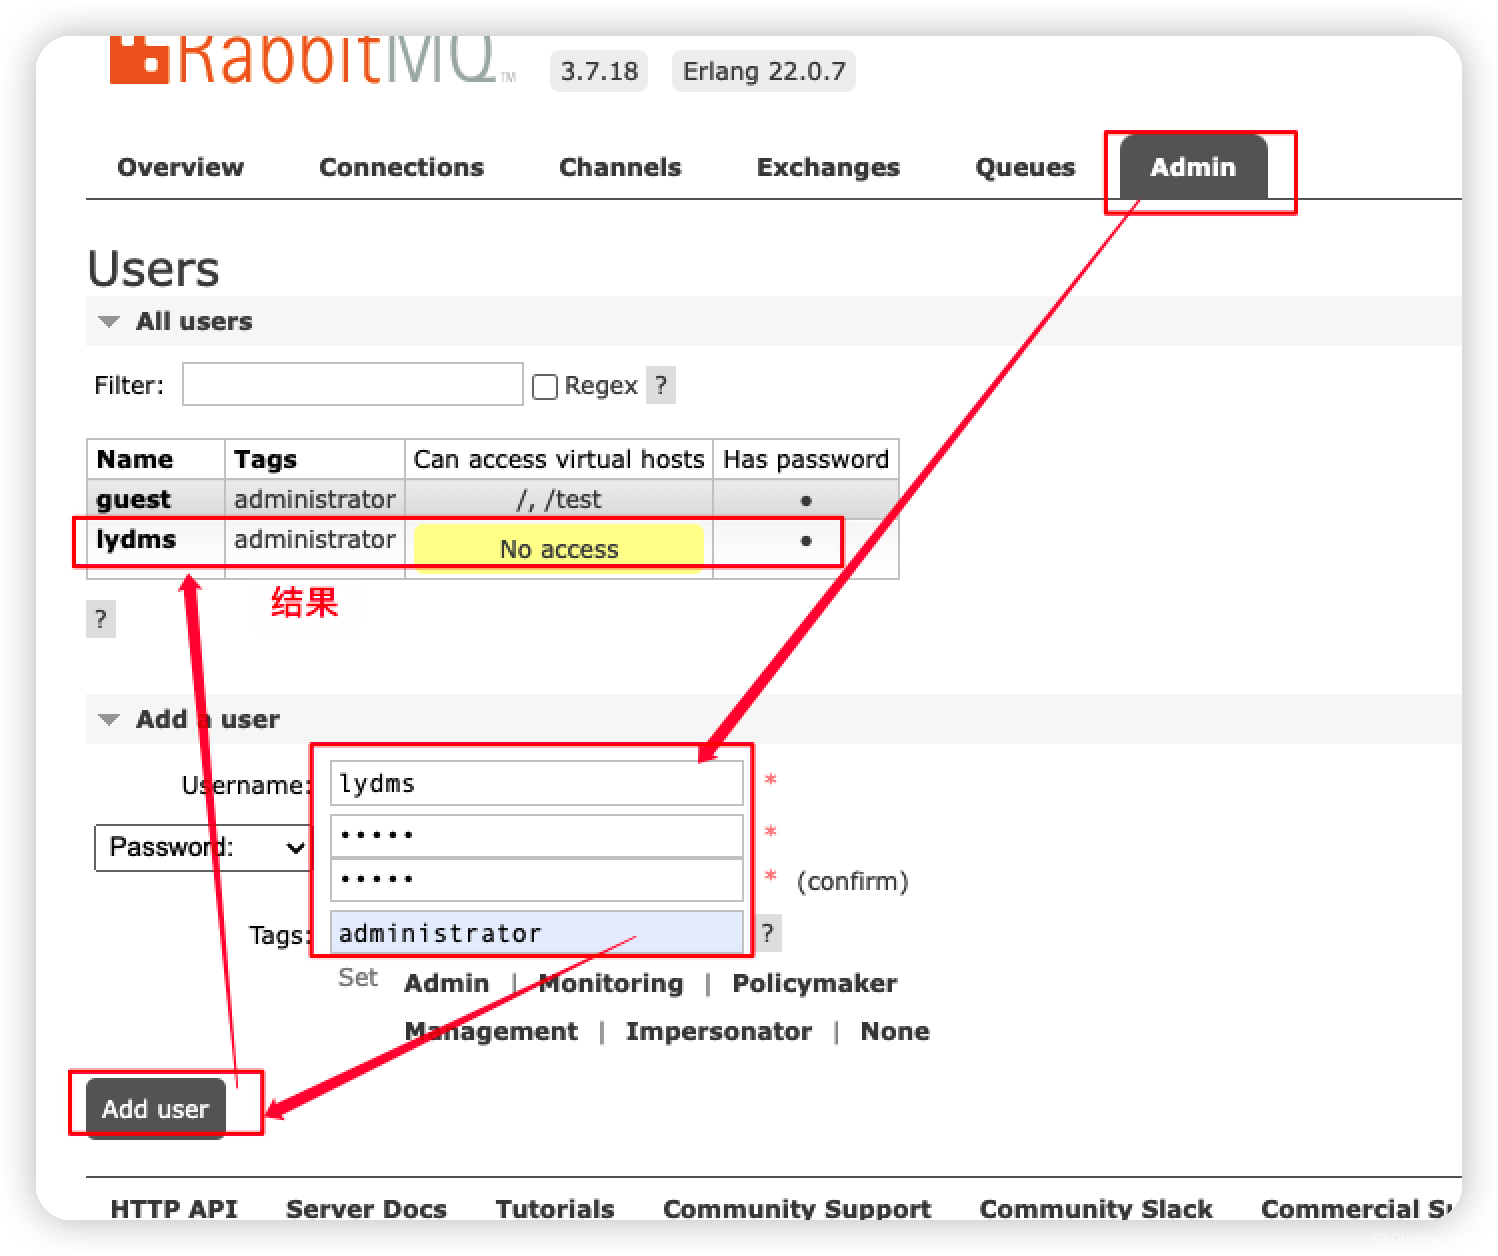Switch to the Overview tab
The height and width of the screenshot is (1256, 1498).
(180, 167)
